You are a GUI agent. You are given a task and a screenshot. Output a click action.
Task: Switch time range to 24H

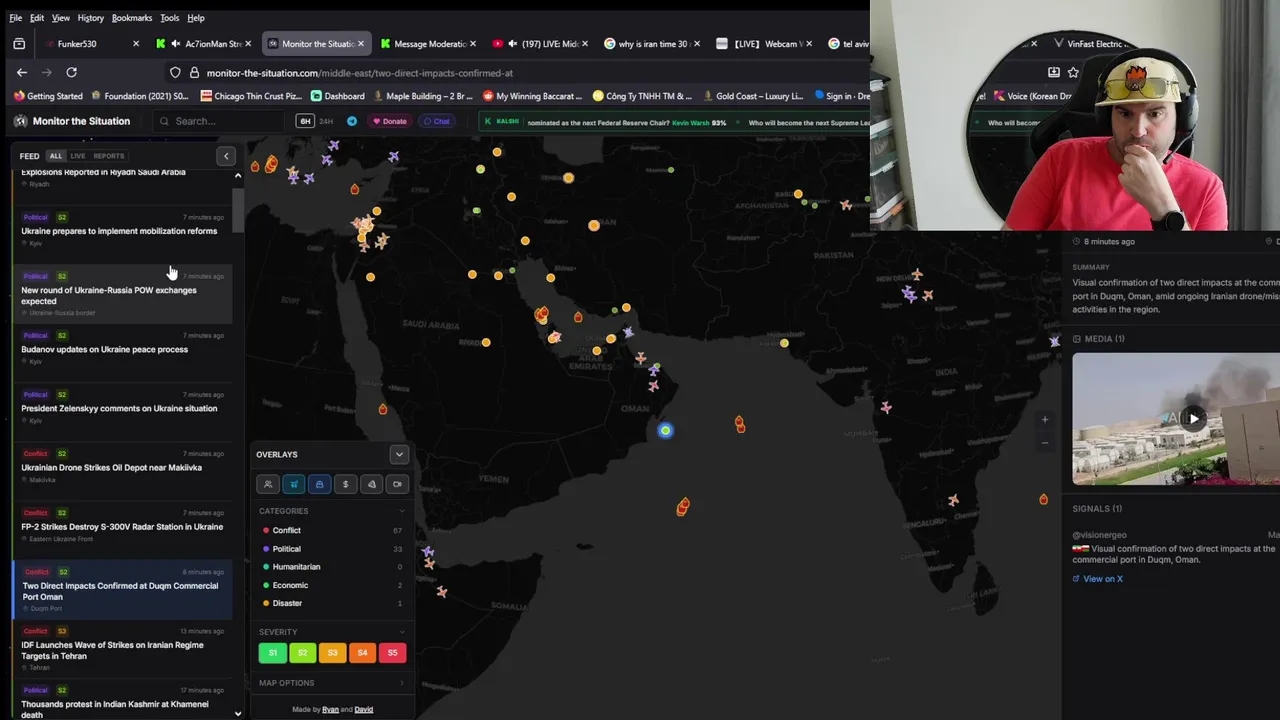(326, 121)
